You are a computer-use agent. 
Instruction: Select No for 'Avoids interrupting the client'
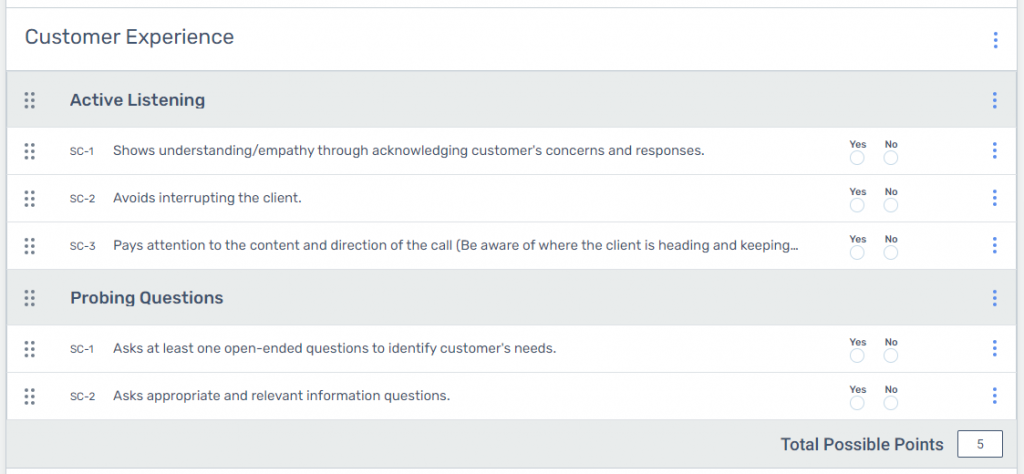click(891, 206)
